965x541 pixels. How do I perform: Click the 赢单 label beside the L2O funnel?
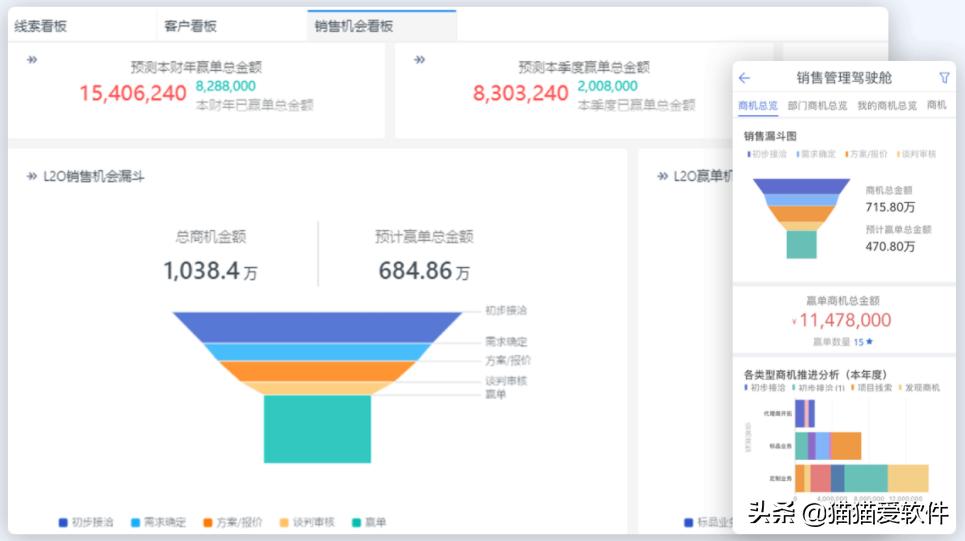(x=495, y=394)
